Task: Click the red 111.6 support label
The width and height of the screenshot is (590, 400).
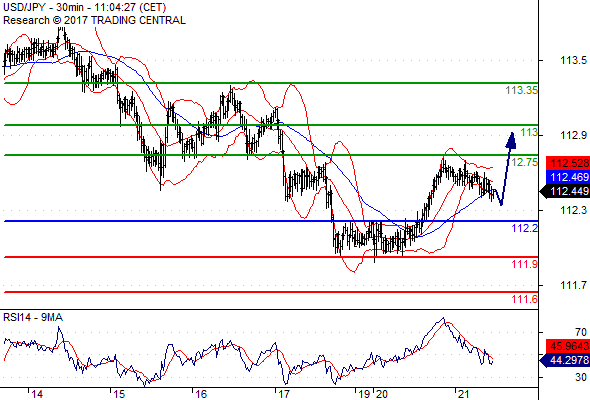Action: click(x=525, y=300)
